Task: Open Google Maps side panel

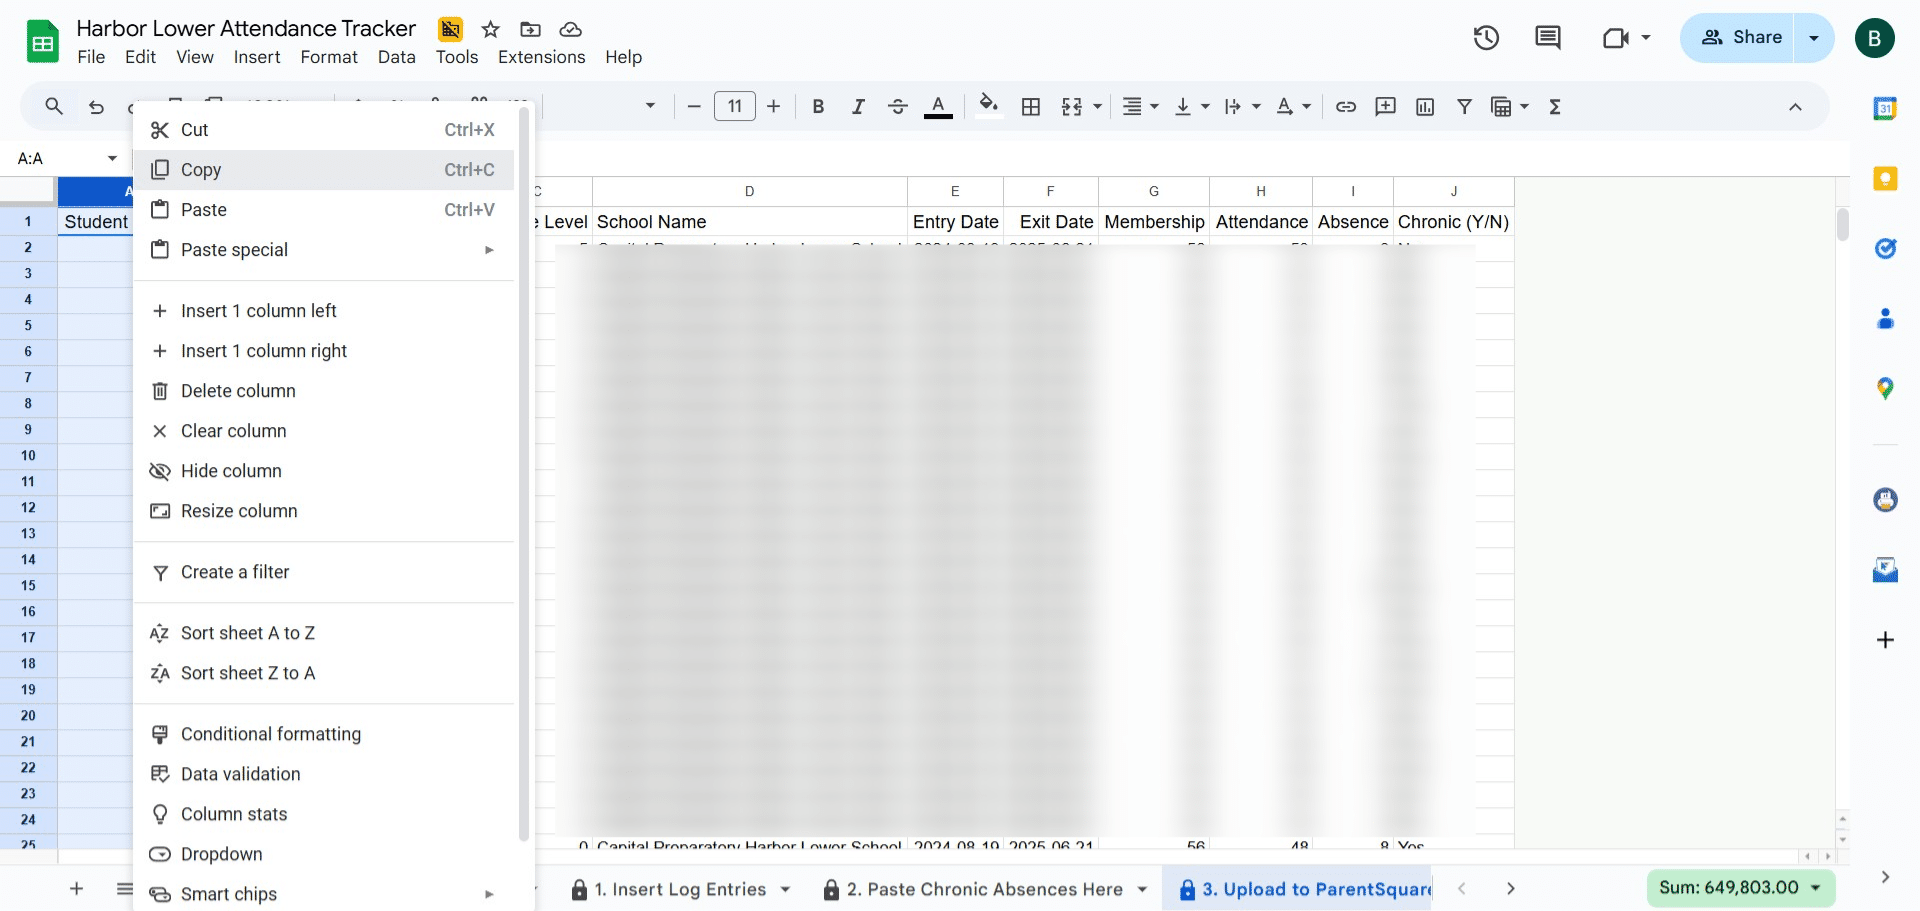Action: [1885, 388]
